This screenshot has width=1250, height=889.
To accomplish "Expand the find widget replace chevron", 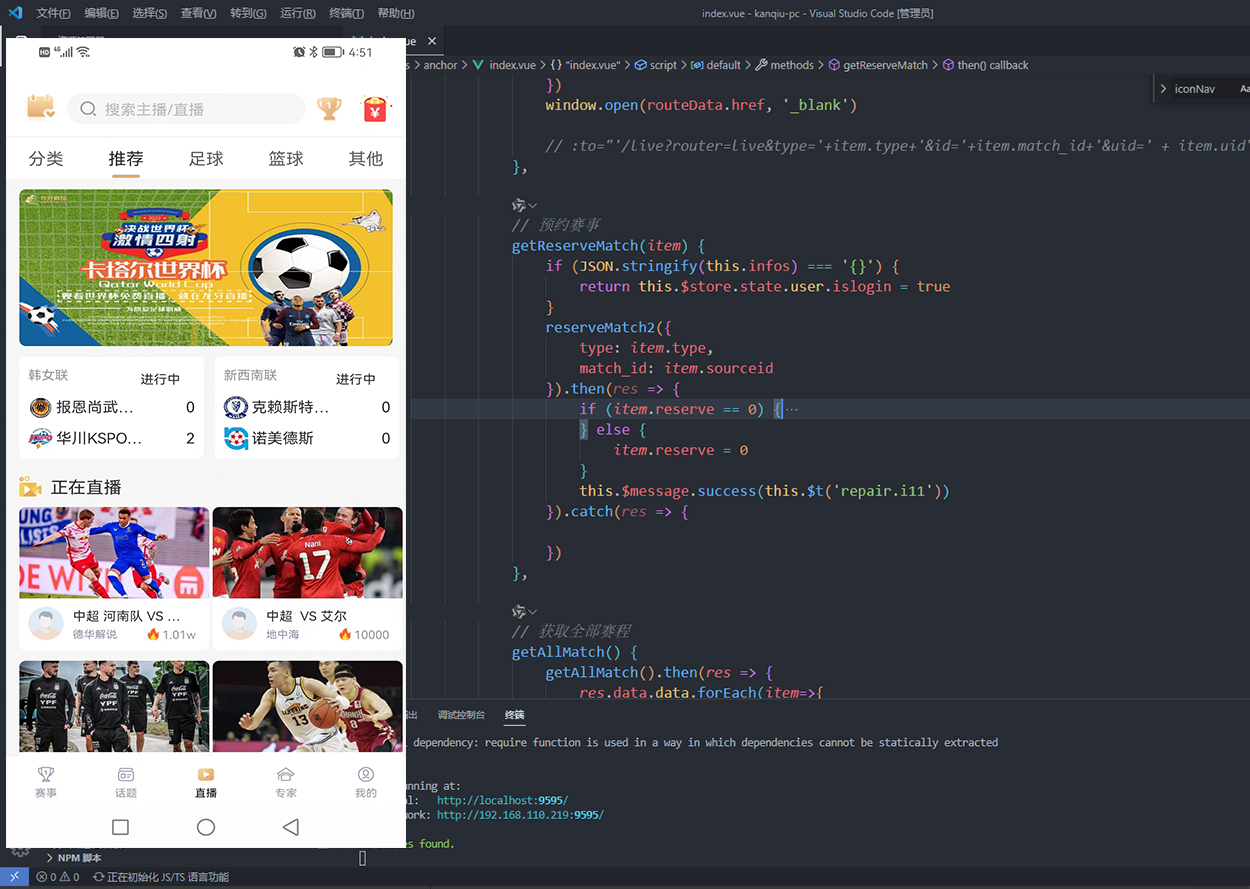I will 1163,89.
